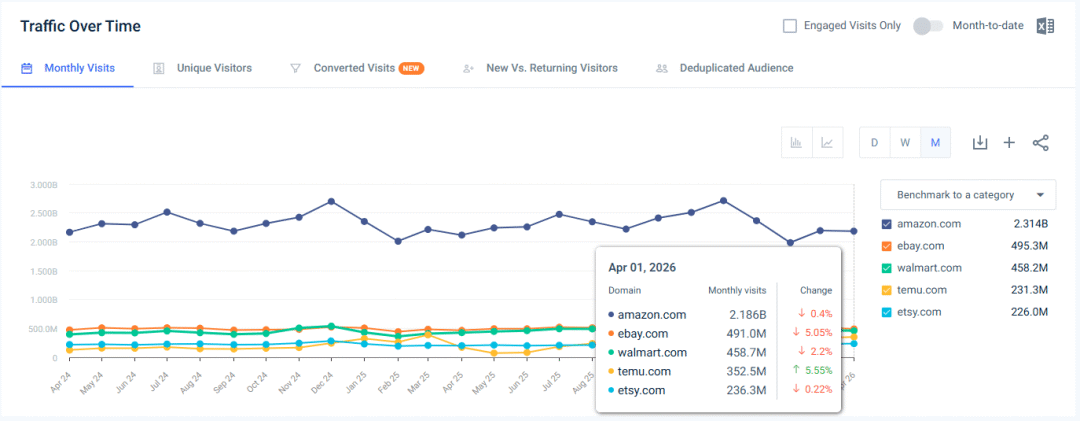Open the Converted Visits tab
The image size is (1080, 421).
(x=357, y=68)
